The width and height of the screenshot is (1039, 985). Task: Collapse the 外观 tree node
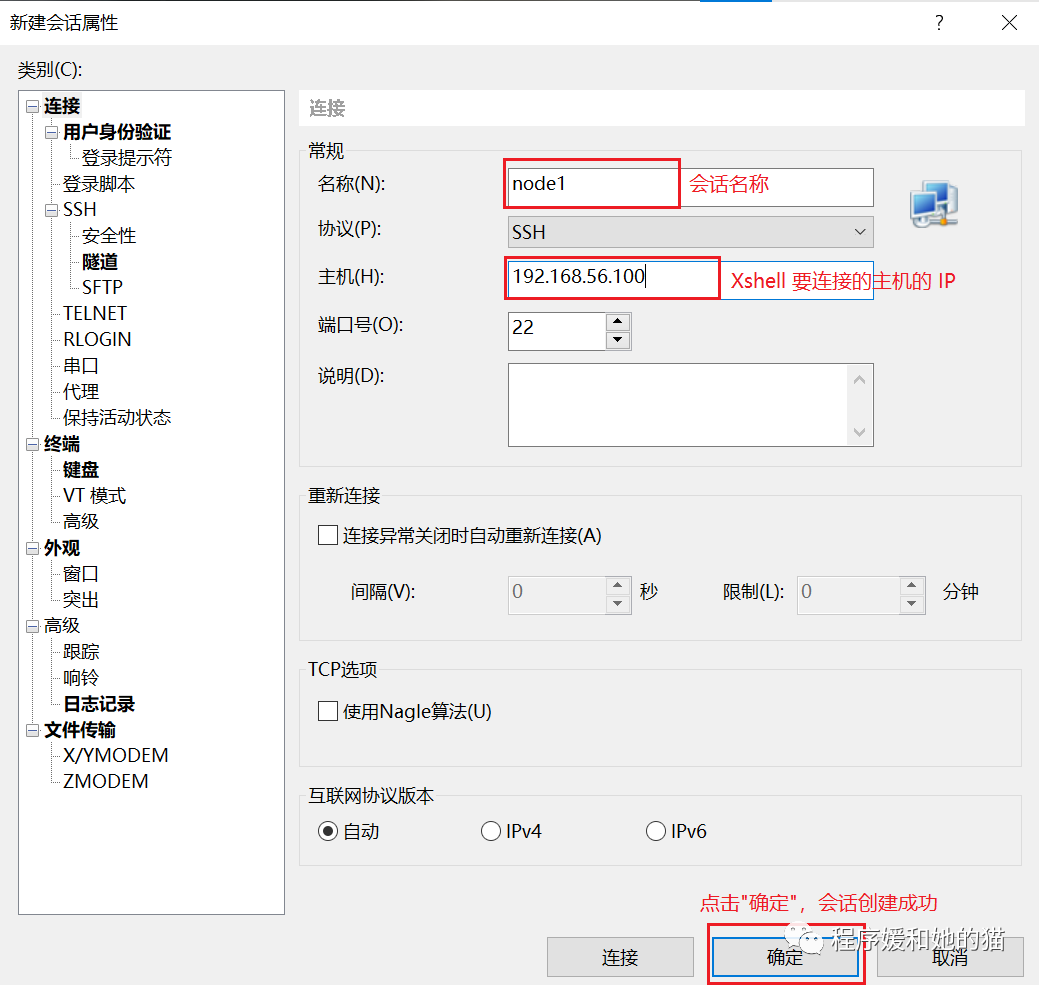(x=32, y=548)
